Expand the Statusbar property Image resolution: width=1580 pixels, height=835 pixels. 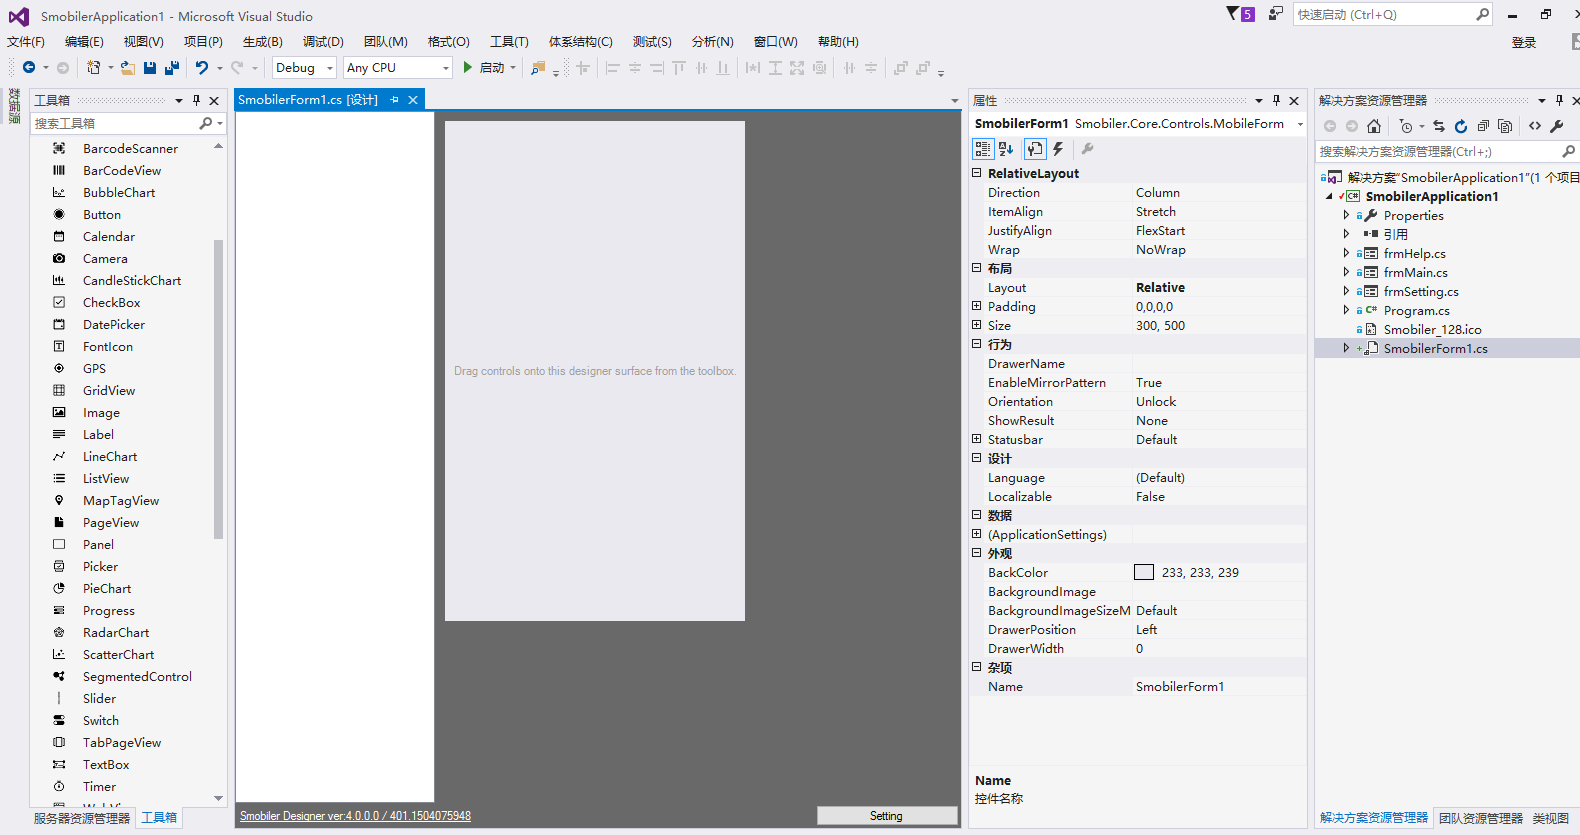(x=977, y=439)
